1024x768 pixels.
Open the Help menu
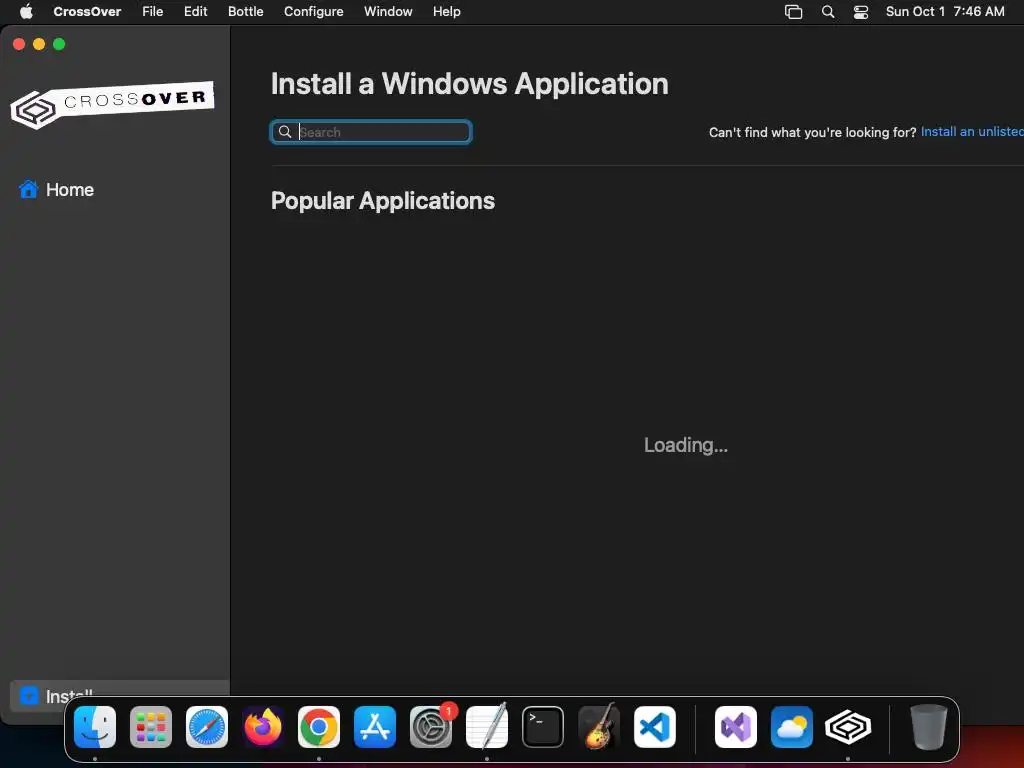(447, 12)
